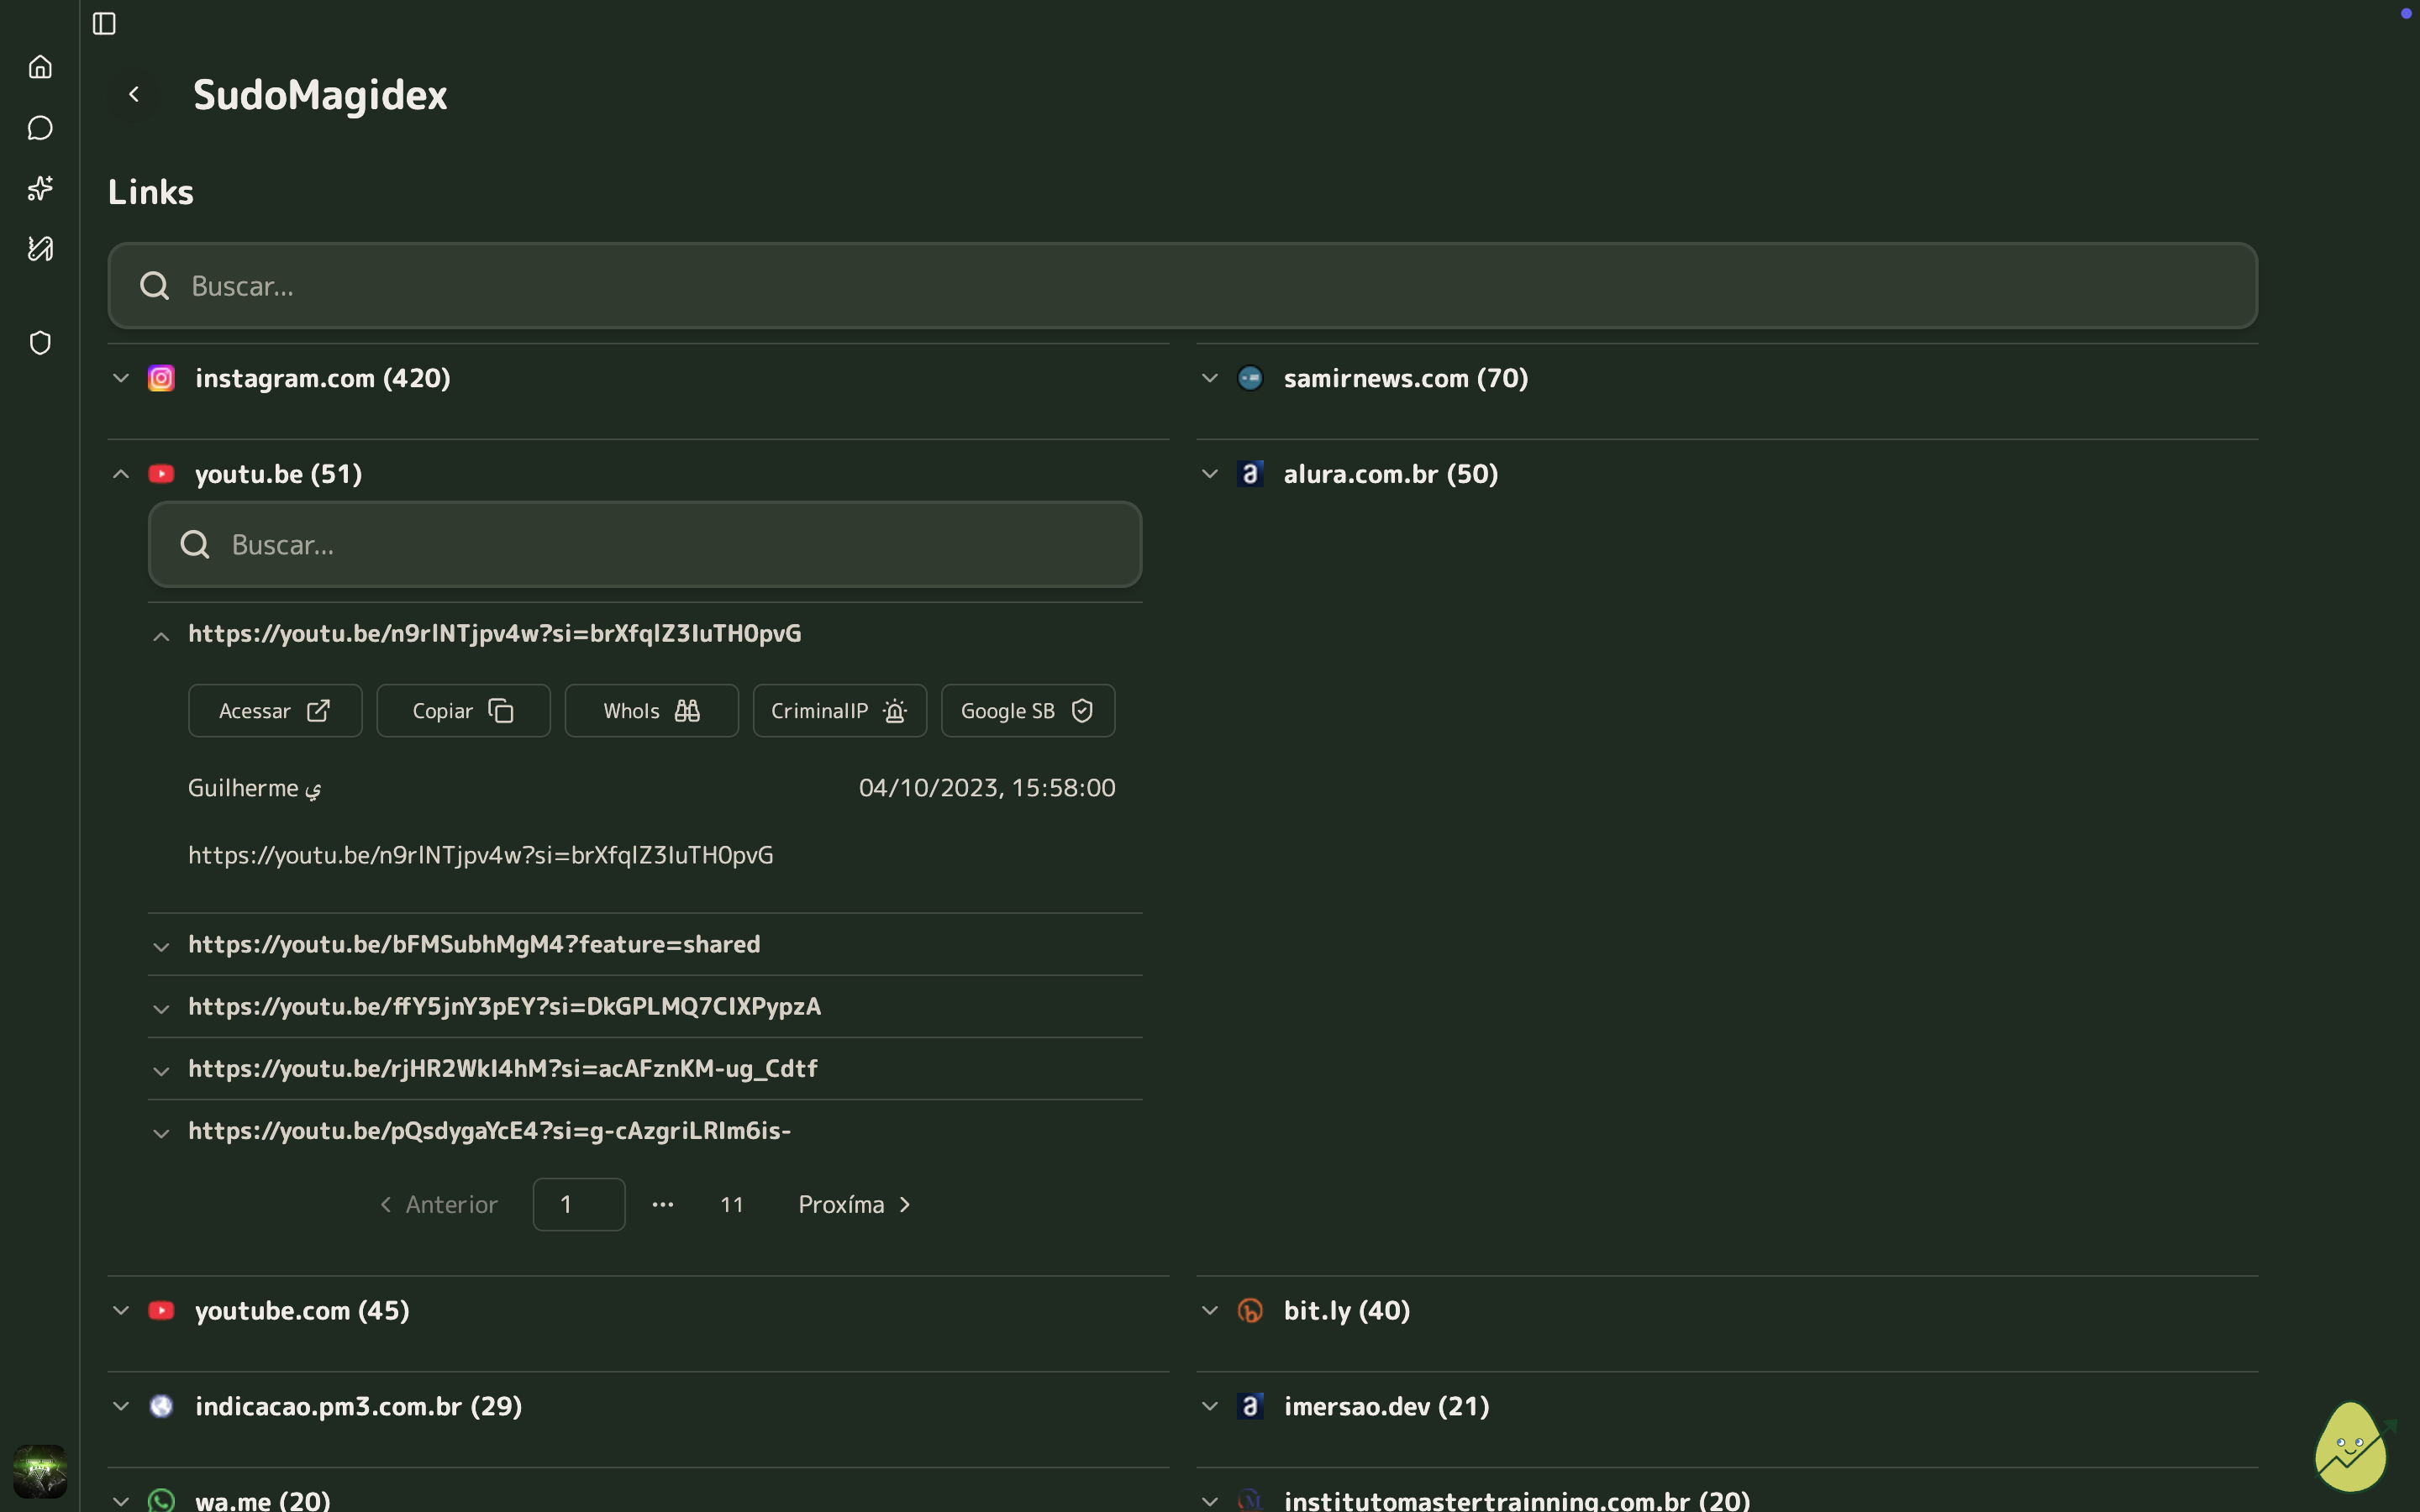Check the link on CriminalIP
The height and width of the screenshot is (1512, 2420).
[x=839, y=711]
